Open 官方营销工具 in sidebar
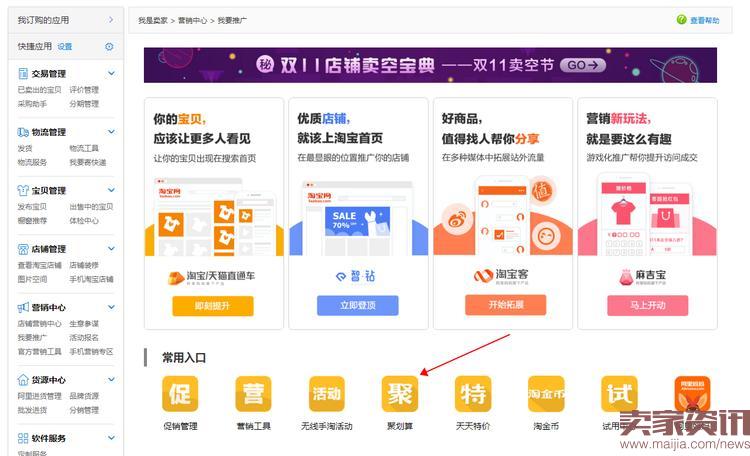Screen dimensions: 750x456 pos(39,351)
